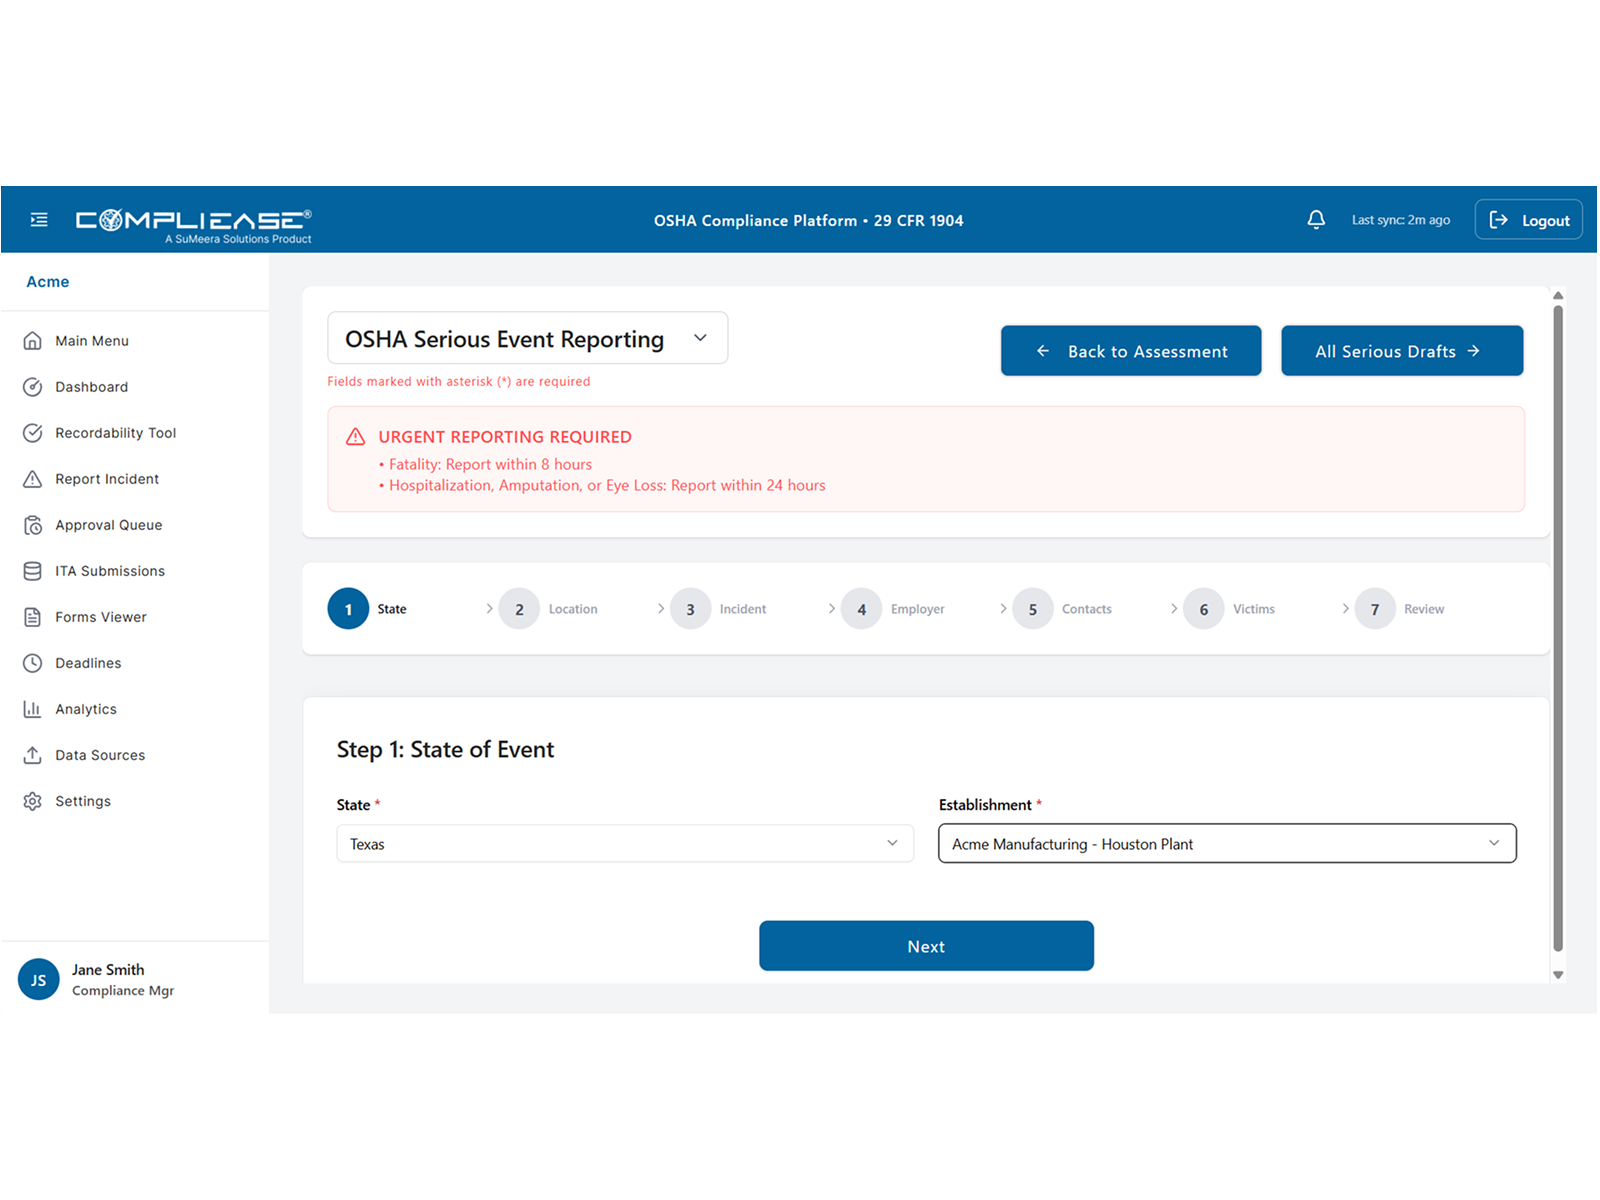Click the ITA Submissions database icon
The height and width of the screenshot is (1200, 1600).
pyautogui.click(x=33, y=571)
